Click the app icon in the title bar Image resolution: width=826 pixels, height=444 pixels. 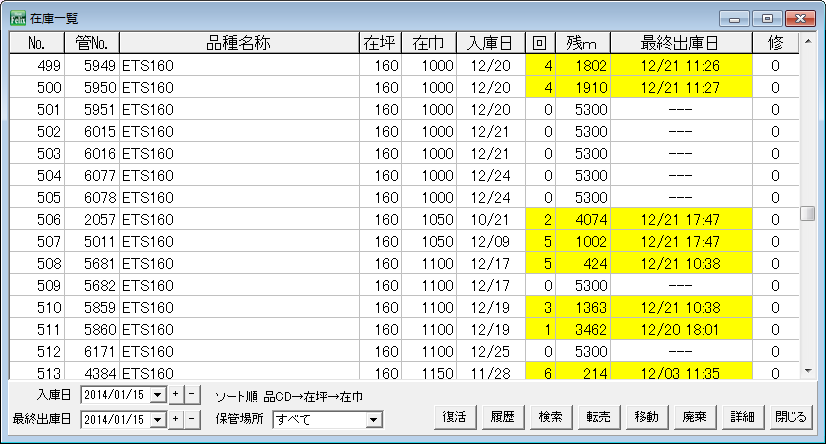click(17, 18)
